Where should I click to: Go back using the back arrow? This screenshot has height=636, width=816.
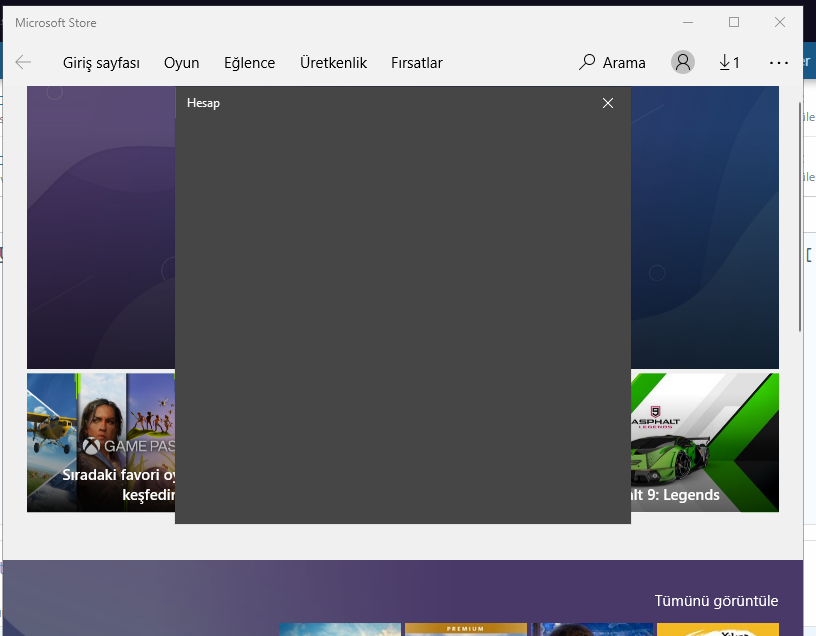pyautogui.click(x=23, y=62)
